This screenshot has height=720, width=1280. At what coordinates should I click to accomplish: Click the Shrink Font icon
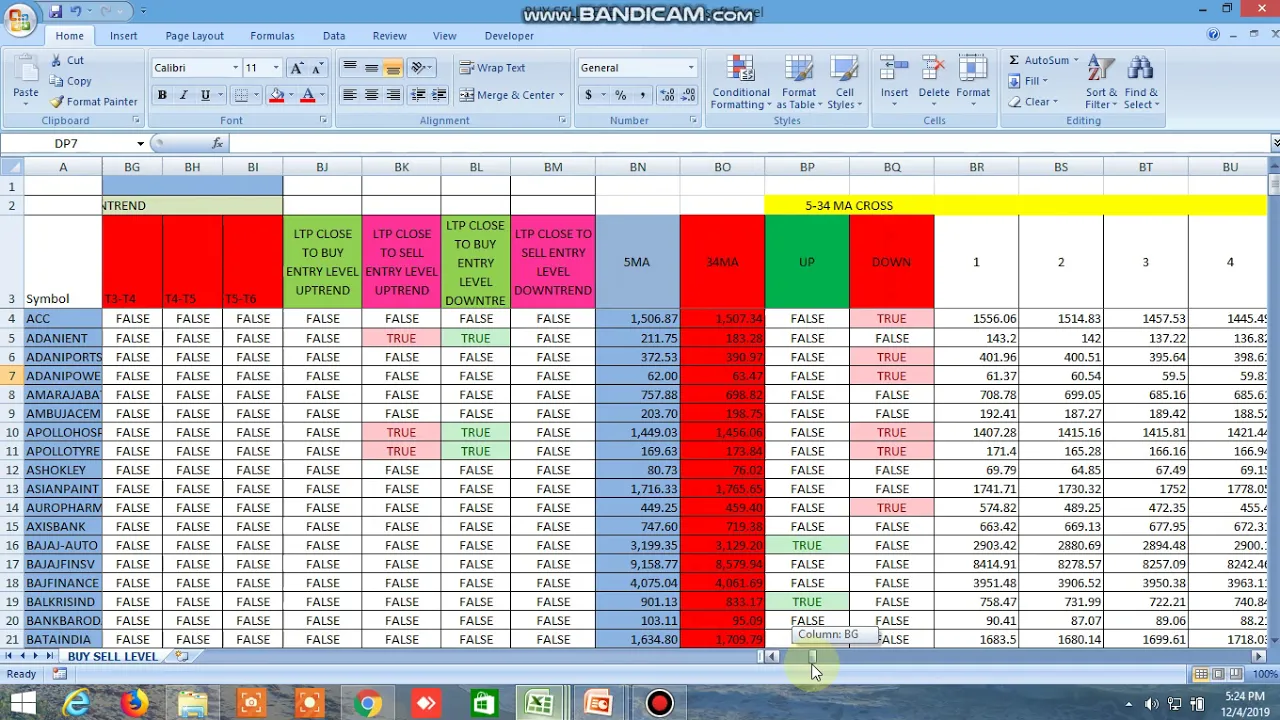click(318, 68)
